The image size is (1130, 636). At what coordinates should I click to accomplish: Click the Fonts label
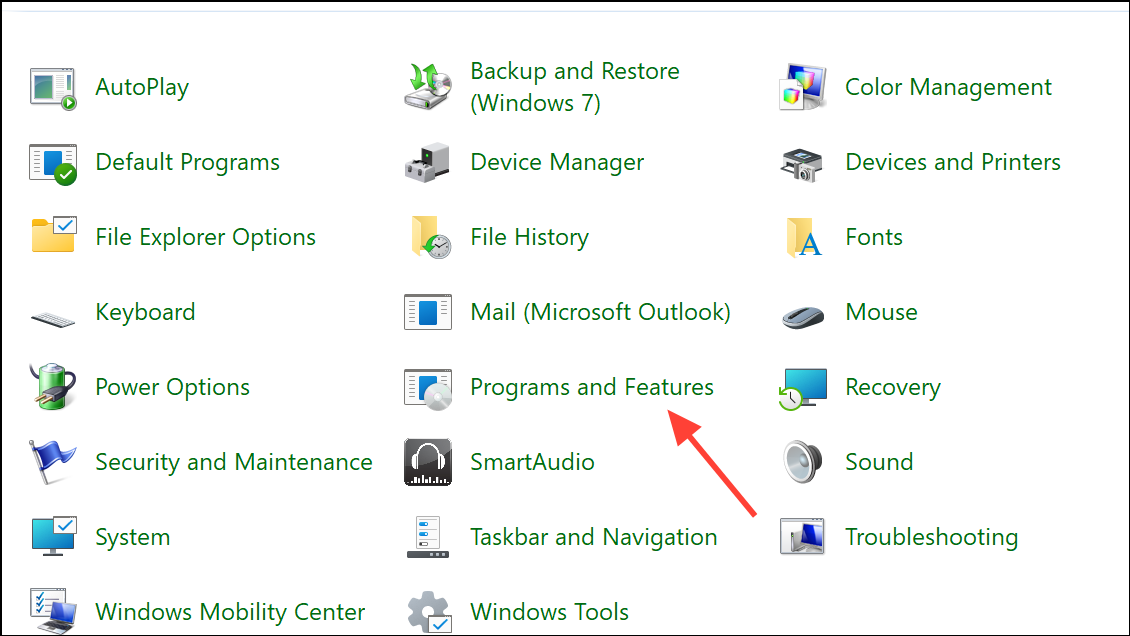873,237
